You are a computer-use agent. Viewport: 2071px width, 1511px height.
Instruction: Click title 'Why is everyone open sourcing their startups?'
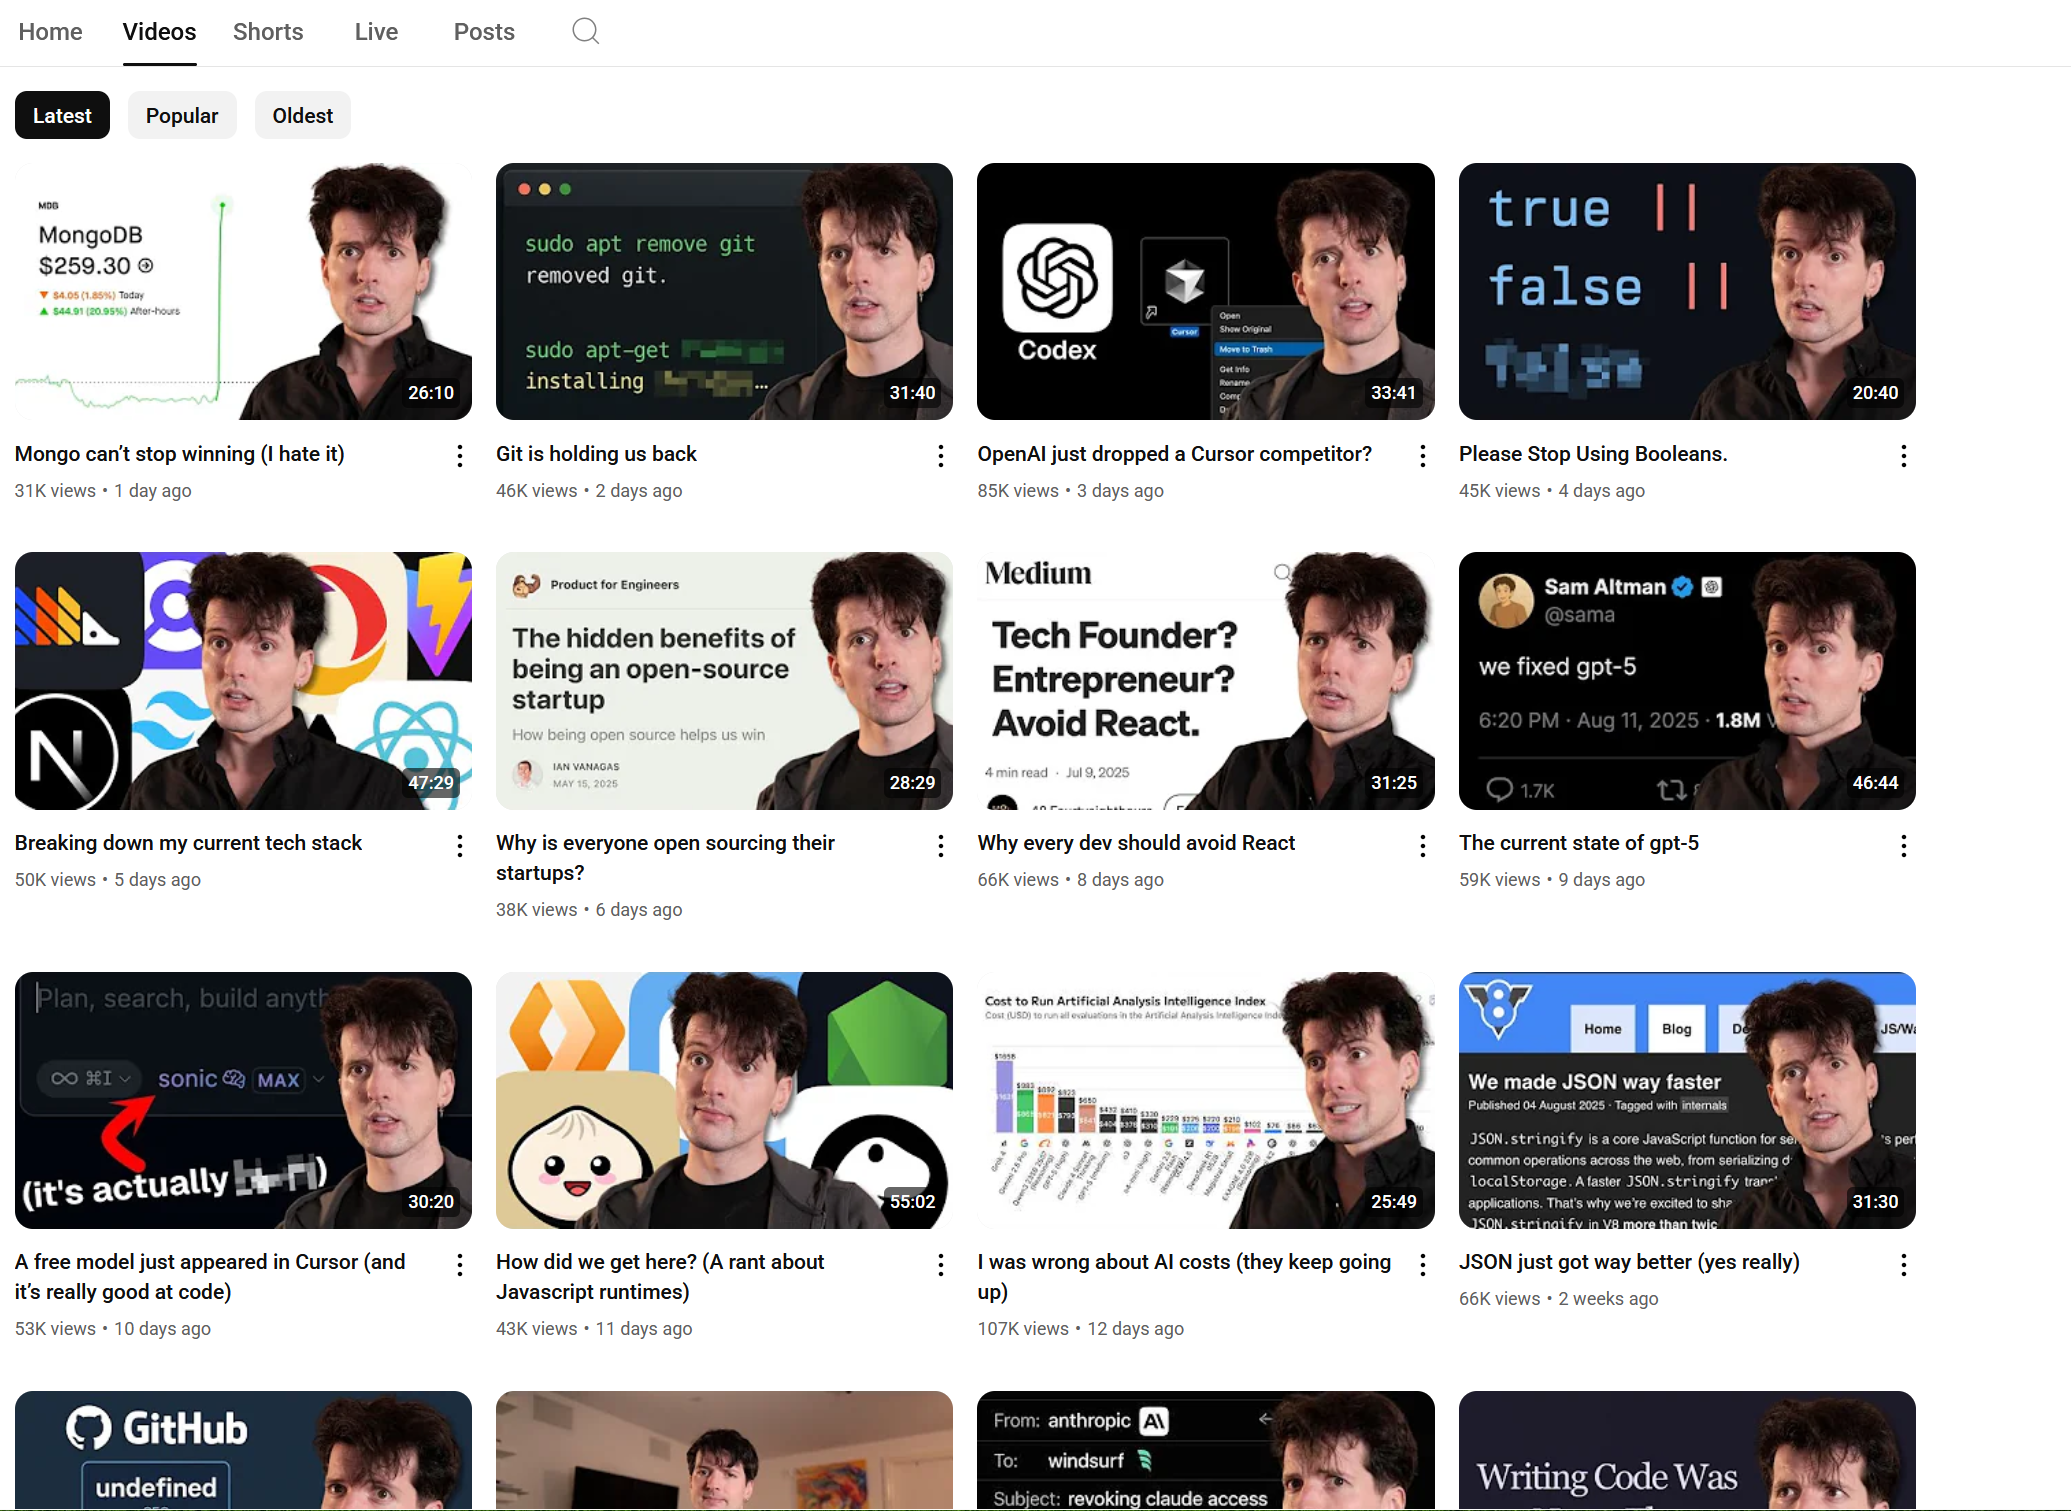[x=665, y=858]
